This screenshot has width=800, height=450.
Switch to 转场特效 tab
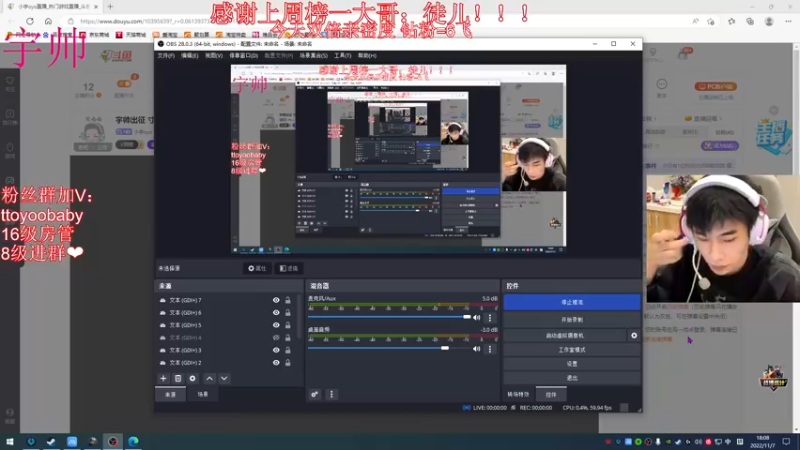(x=518, y=394)
